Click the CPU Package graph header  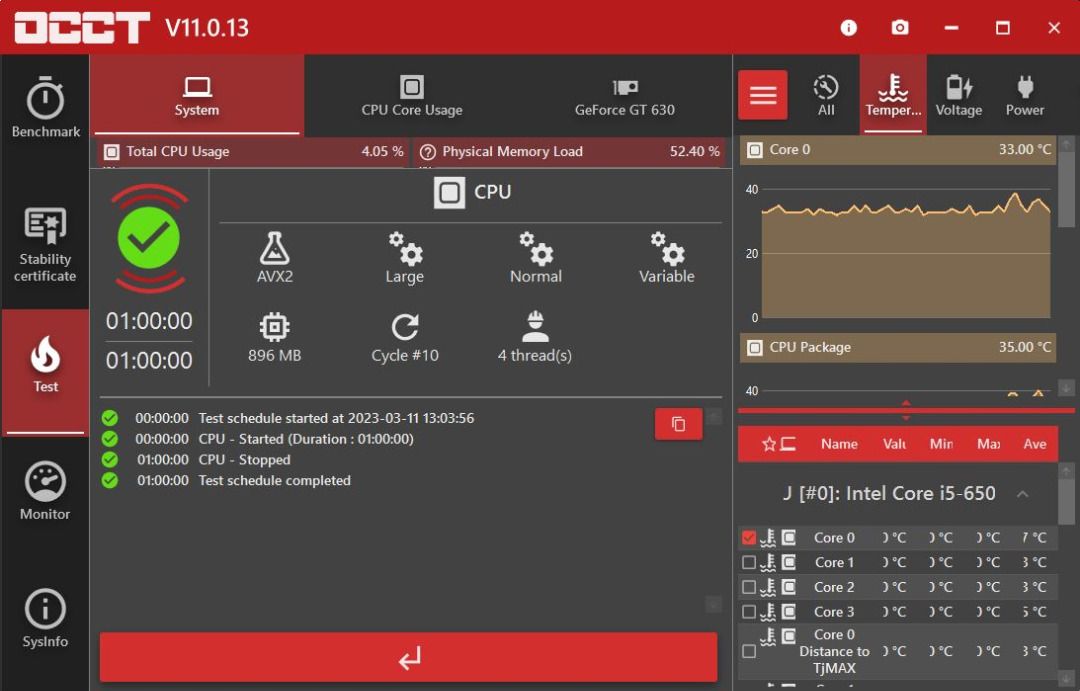coord(897,347)
